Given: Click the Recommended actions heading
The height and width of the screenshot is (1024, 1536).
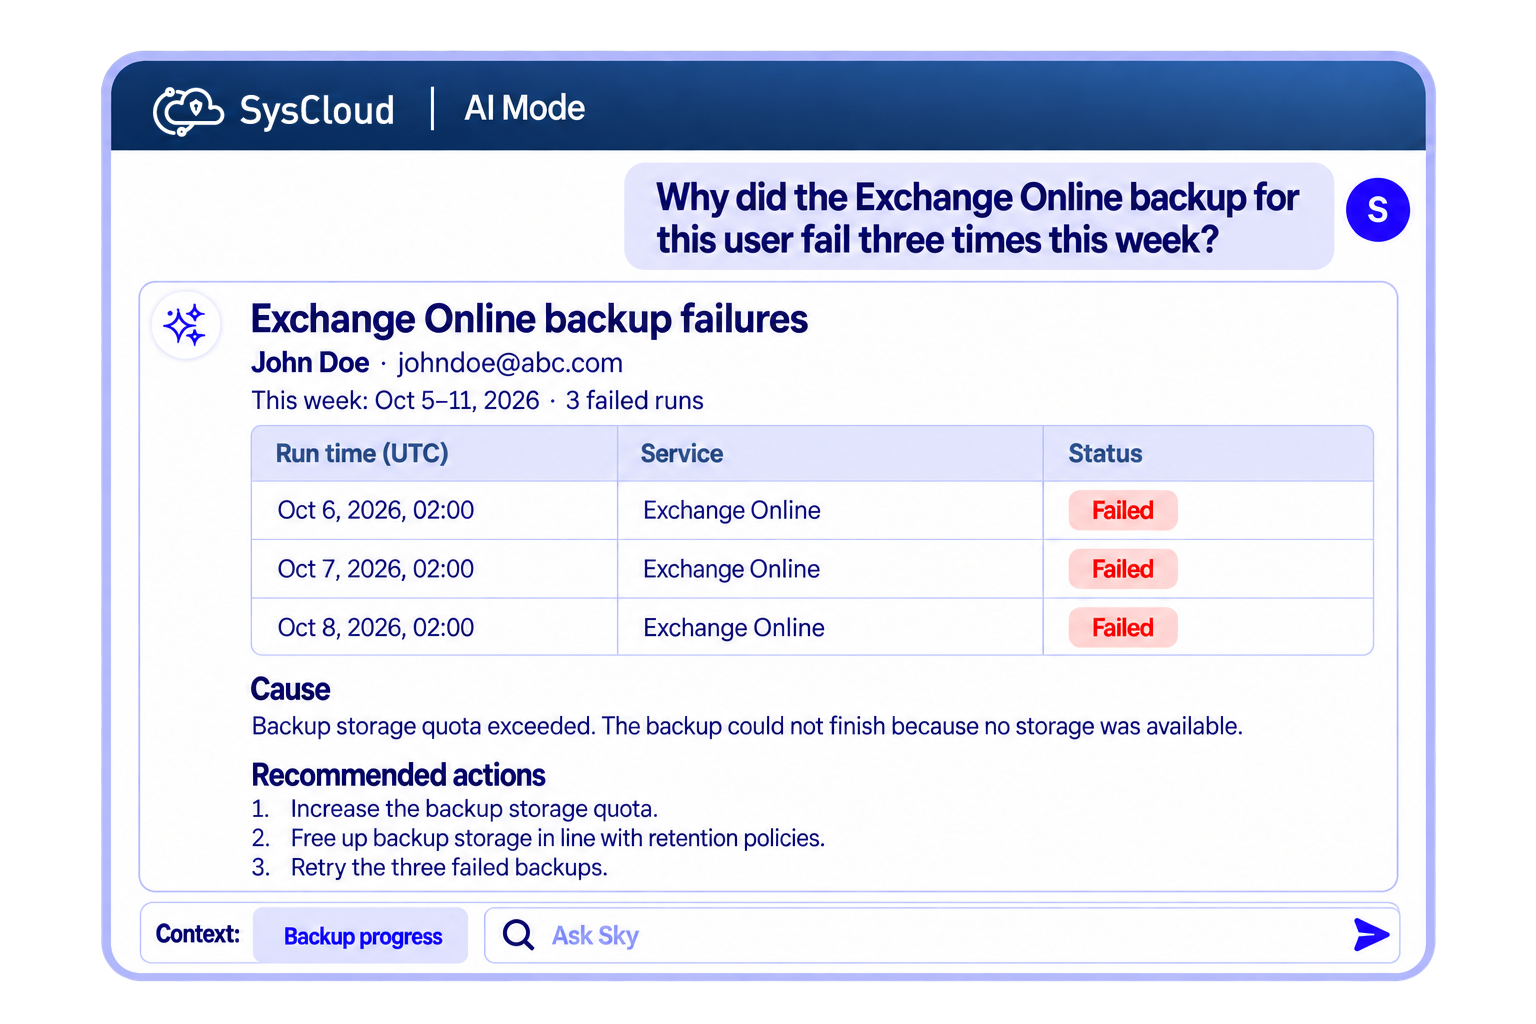Looking at the screenshot, I should 398,775.
